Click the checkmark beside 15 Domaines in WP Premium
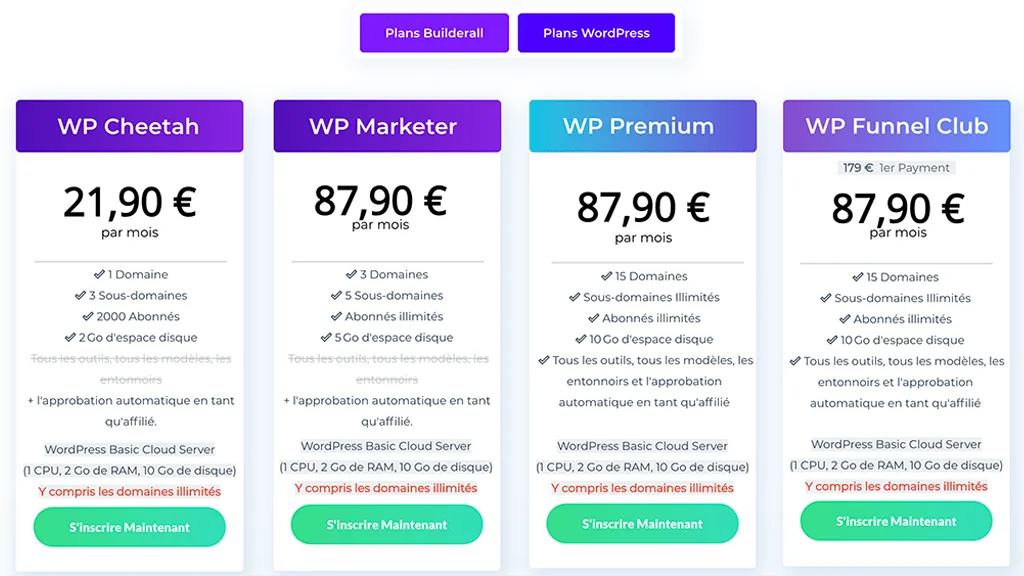 click(x=607, y=276)
